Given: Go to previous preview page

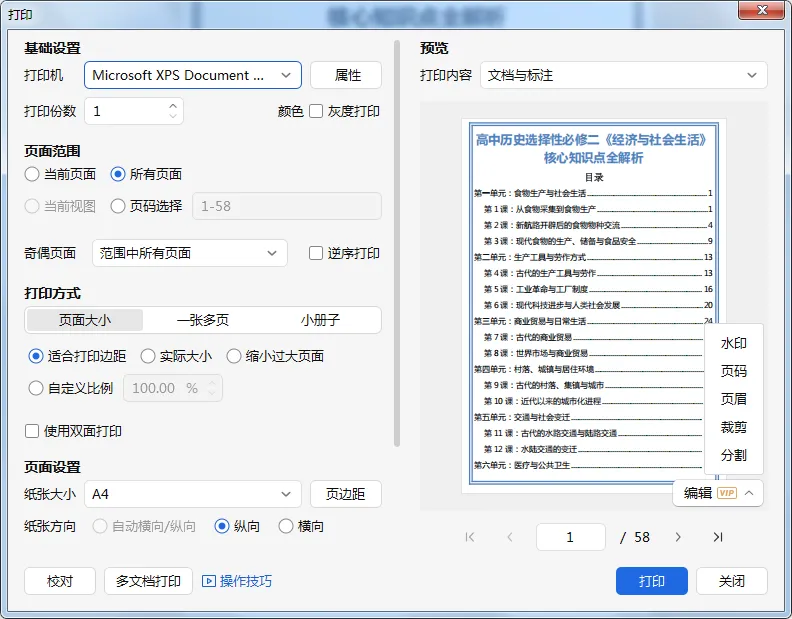Looking at the screenshot, I should pyautogui.click(x=510, y=537).
